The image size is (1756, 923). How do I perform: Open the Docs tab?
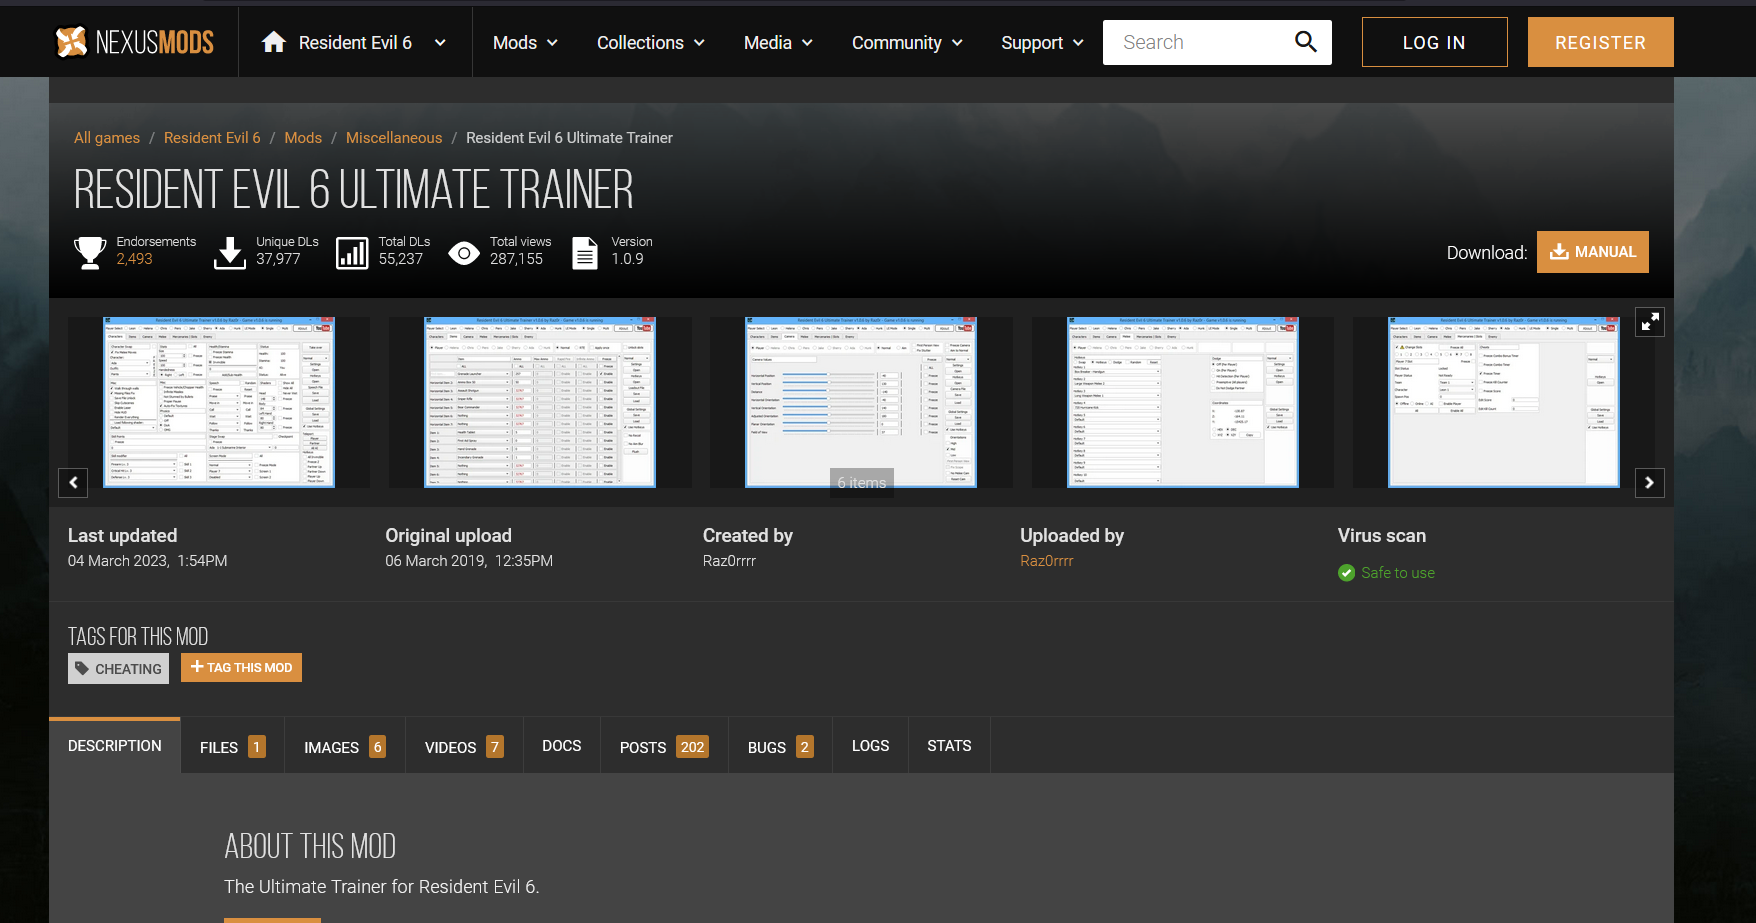[562, 746]
